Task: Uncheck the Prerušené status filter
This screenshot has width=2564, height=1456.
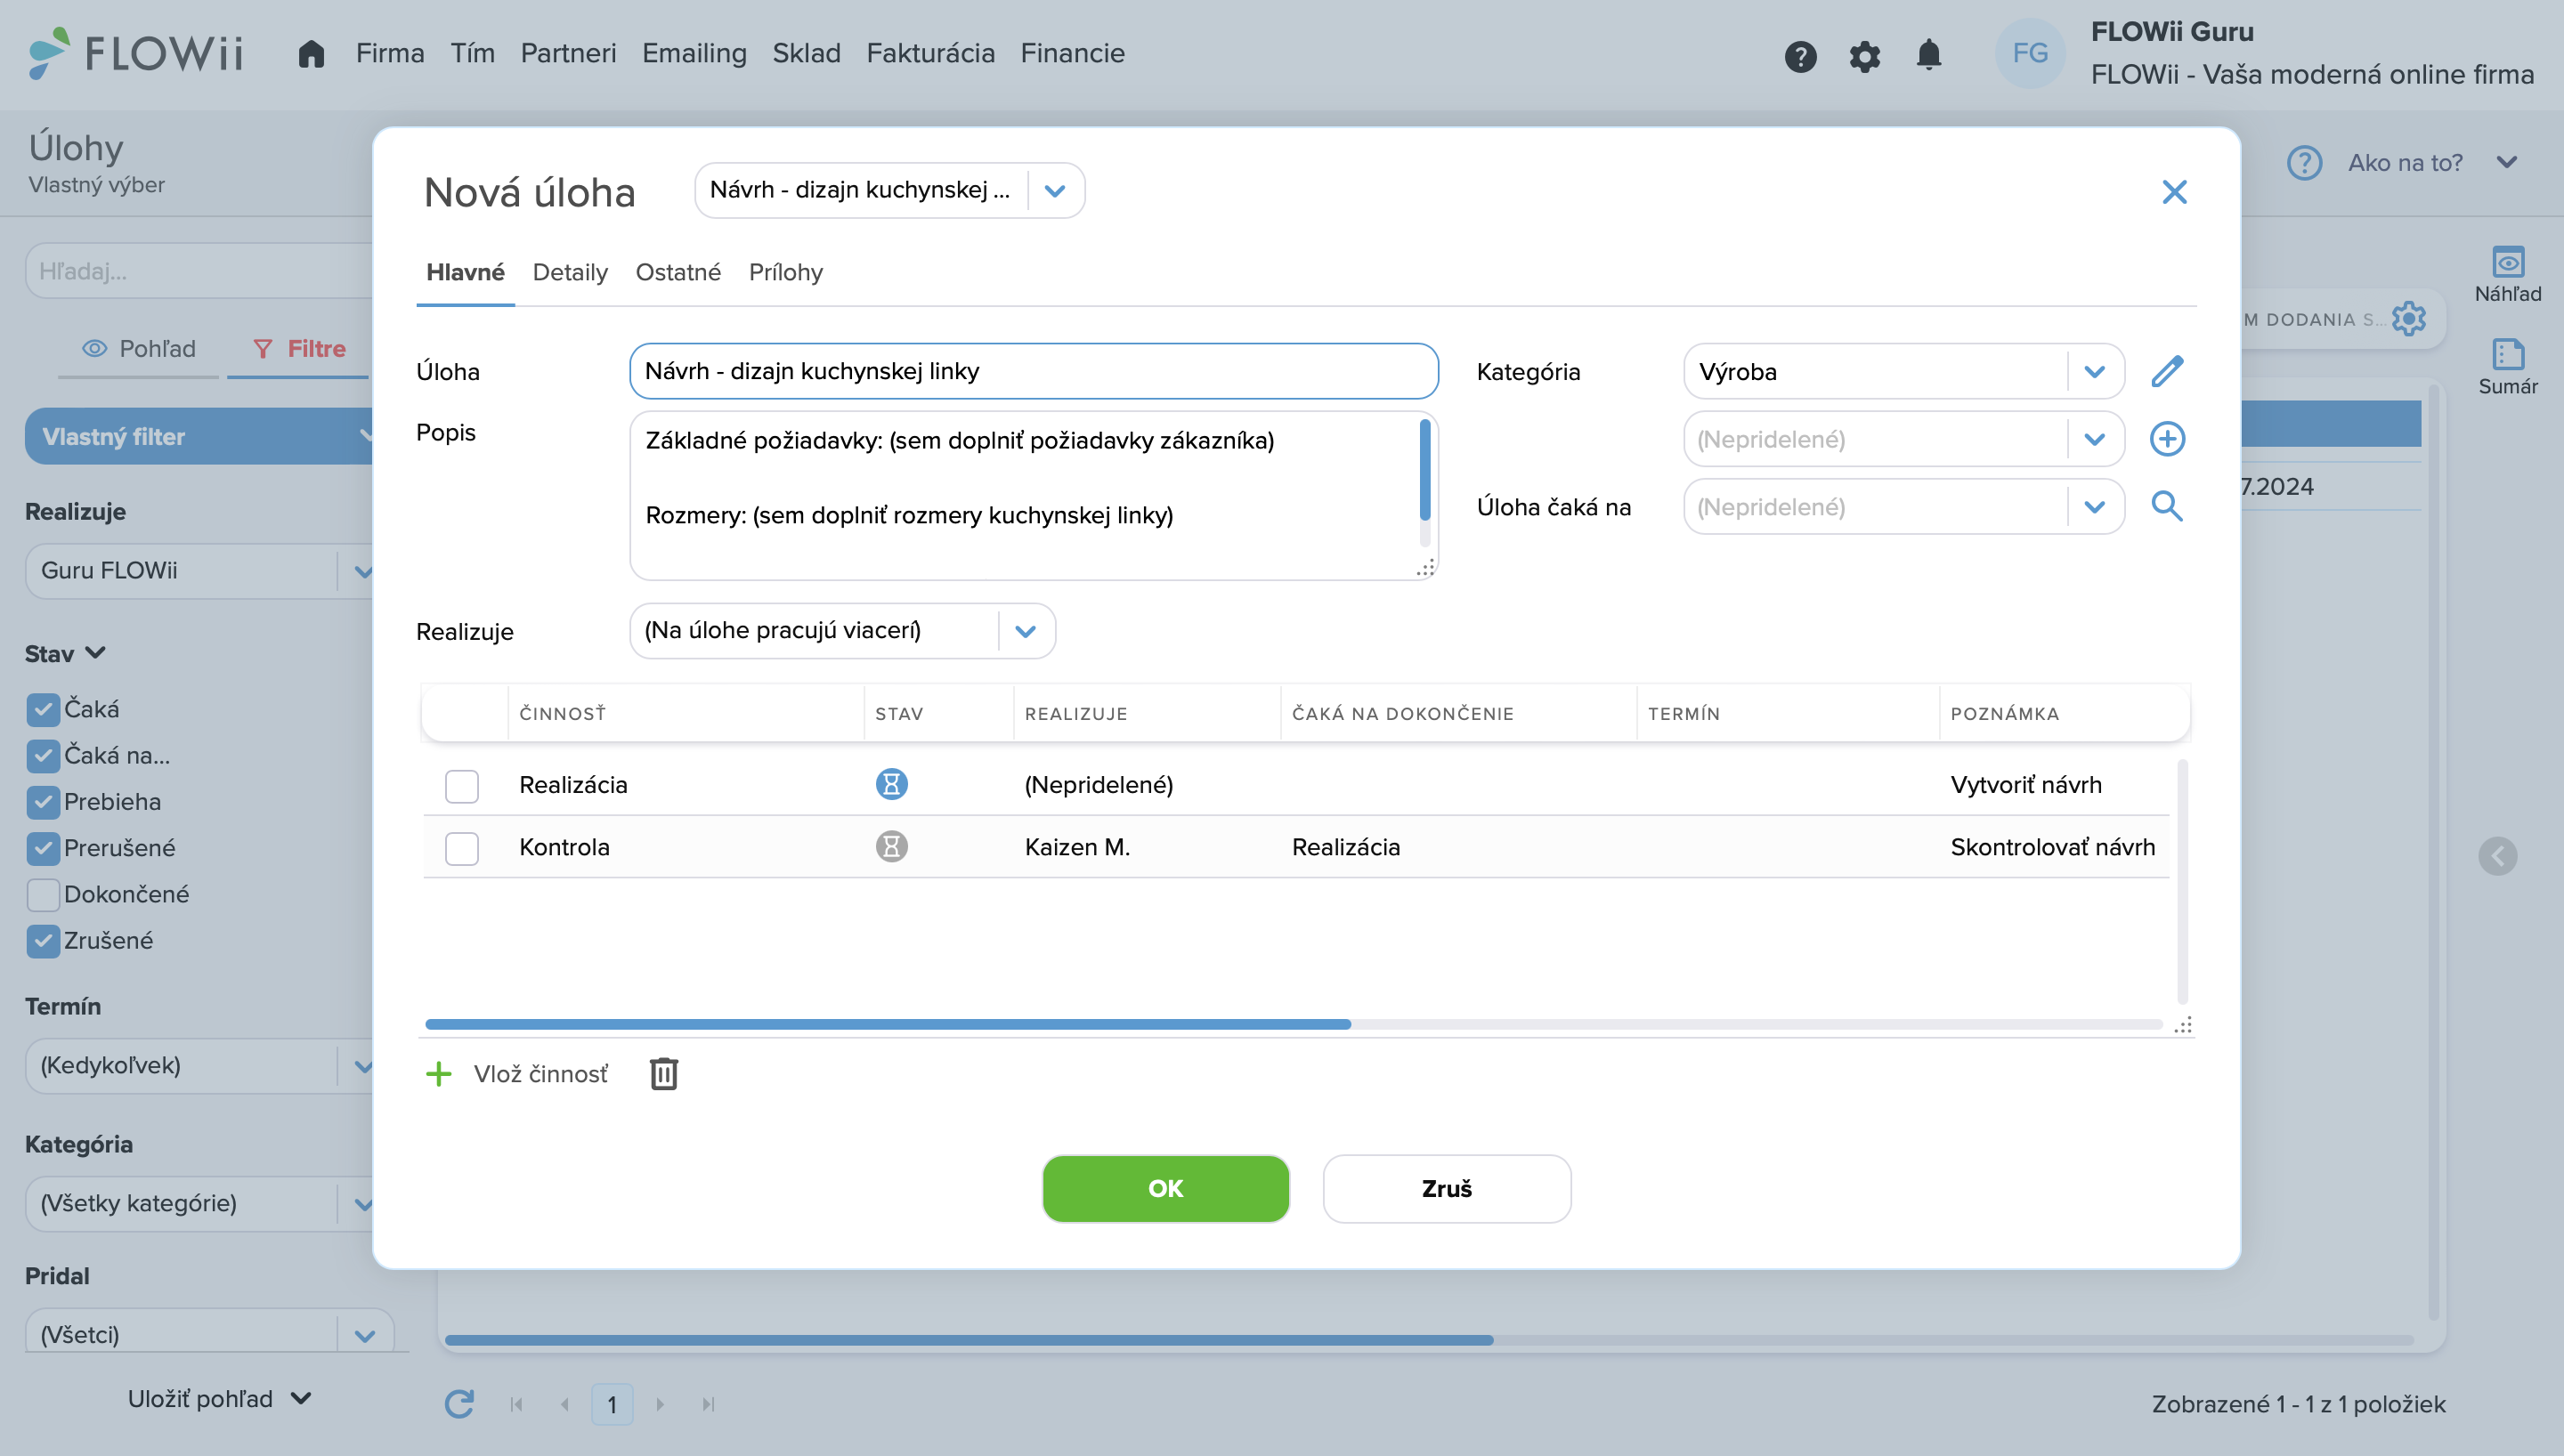Action: pos(43,848)
